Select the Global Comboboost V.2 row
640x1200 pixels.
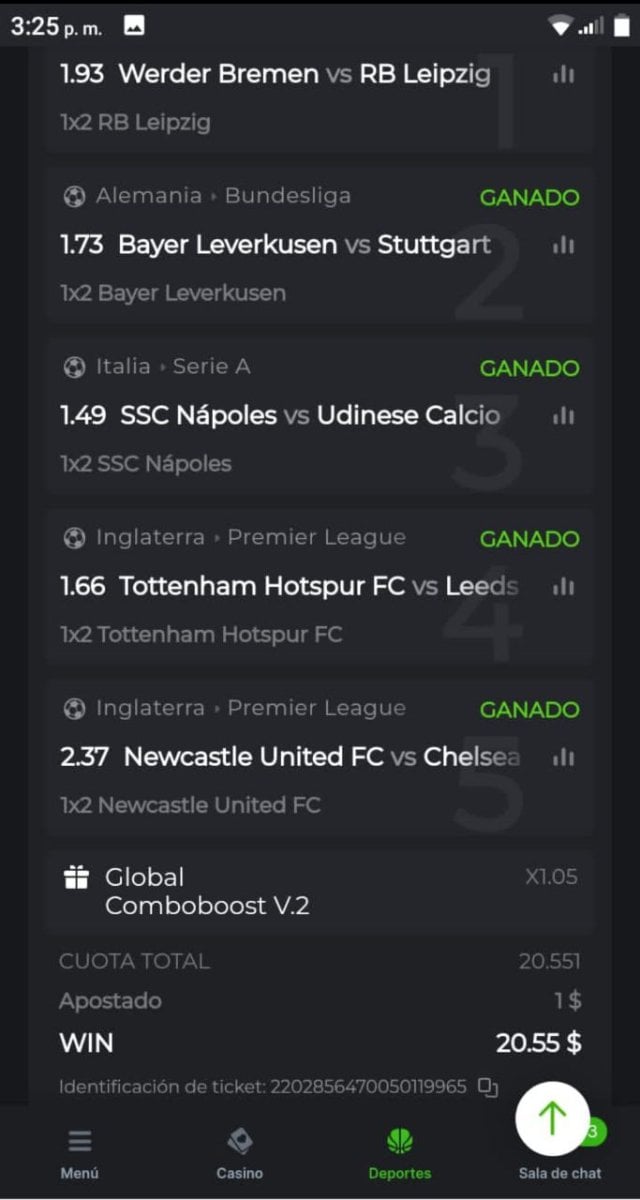point(318,892)
